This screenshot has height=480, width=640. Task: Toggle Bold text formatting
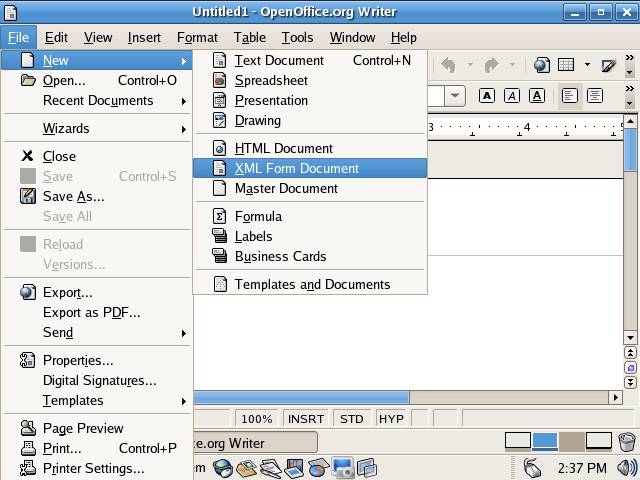(487, 96)
